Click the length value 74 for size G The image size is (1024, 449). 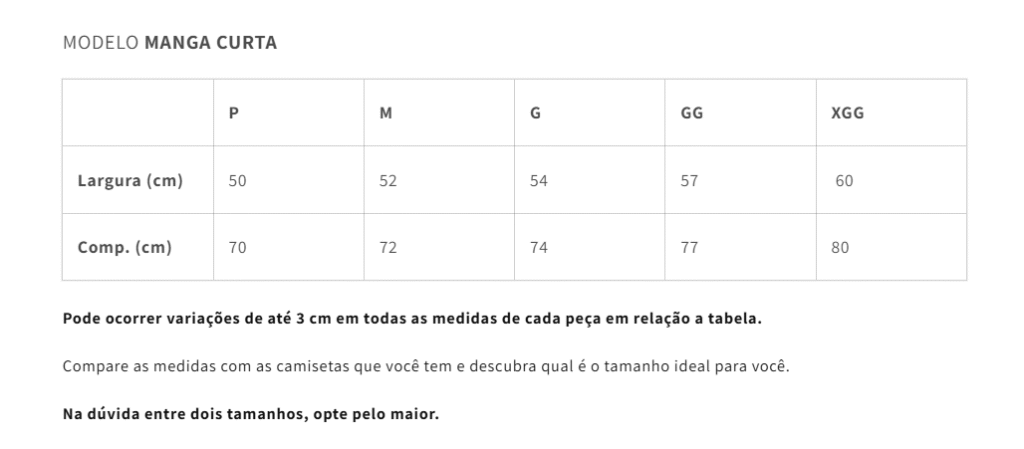coord(539,248)
